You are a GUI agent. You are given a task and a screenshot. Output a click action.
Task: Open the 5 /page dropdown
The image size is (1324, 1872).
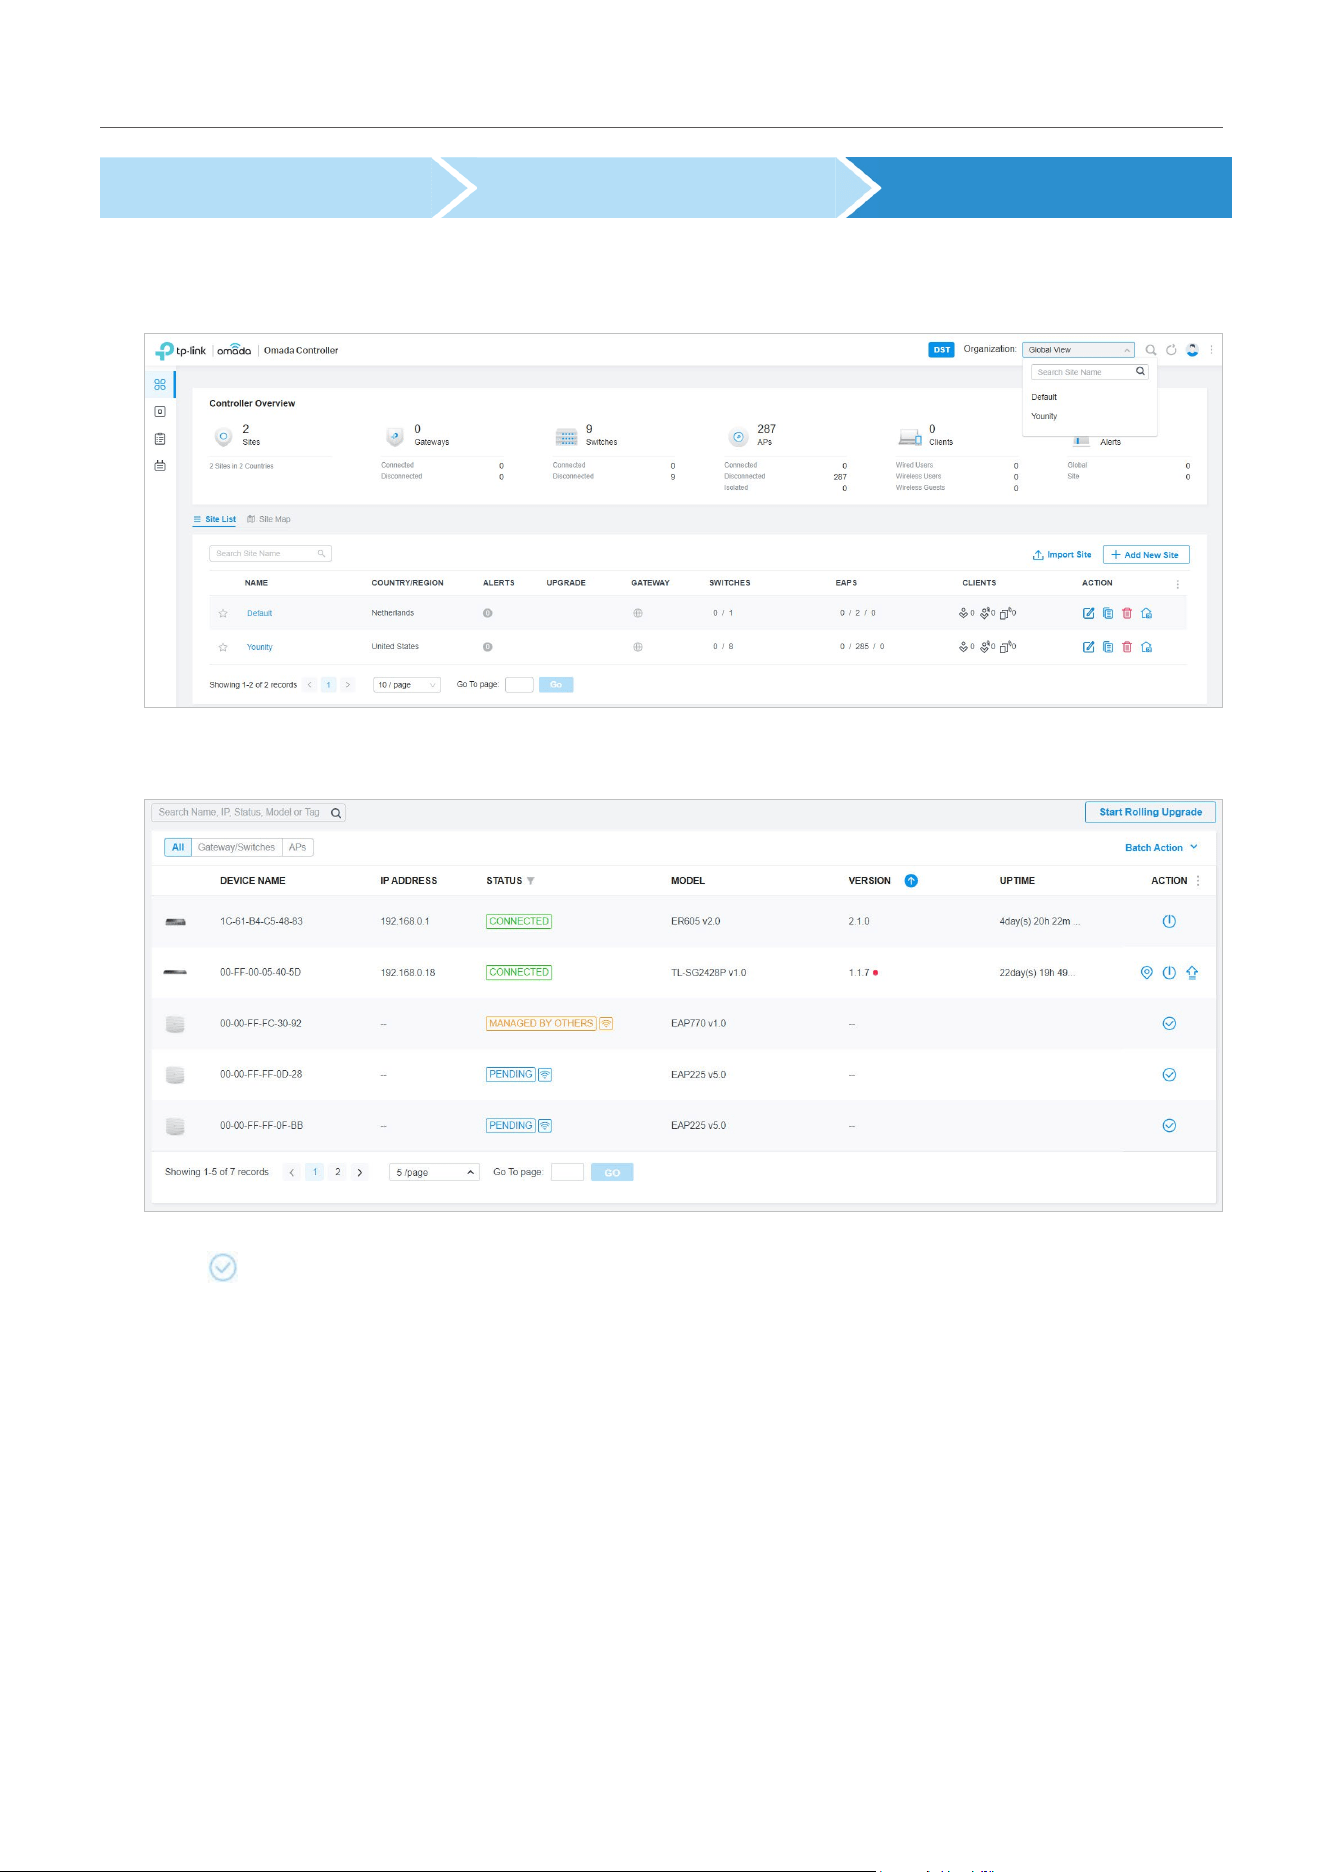(435, 1173)
